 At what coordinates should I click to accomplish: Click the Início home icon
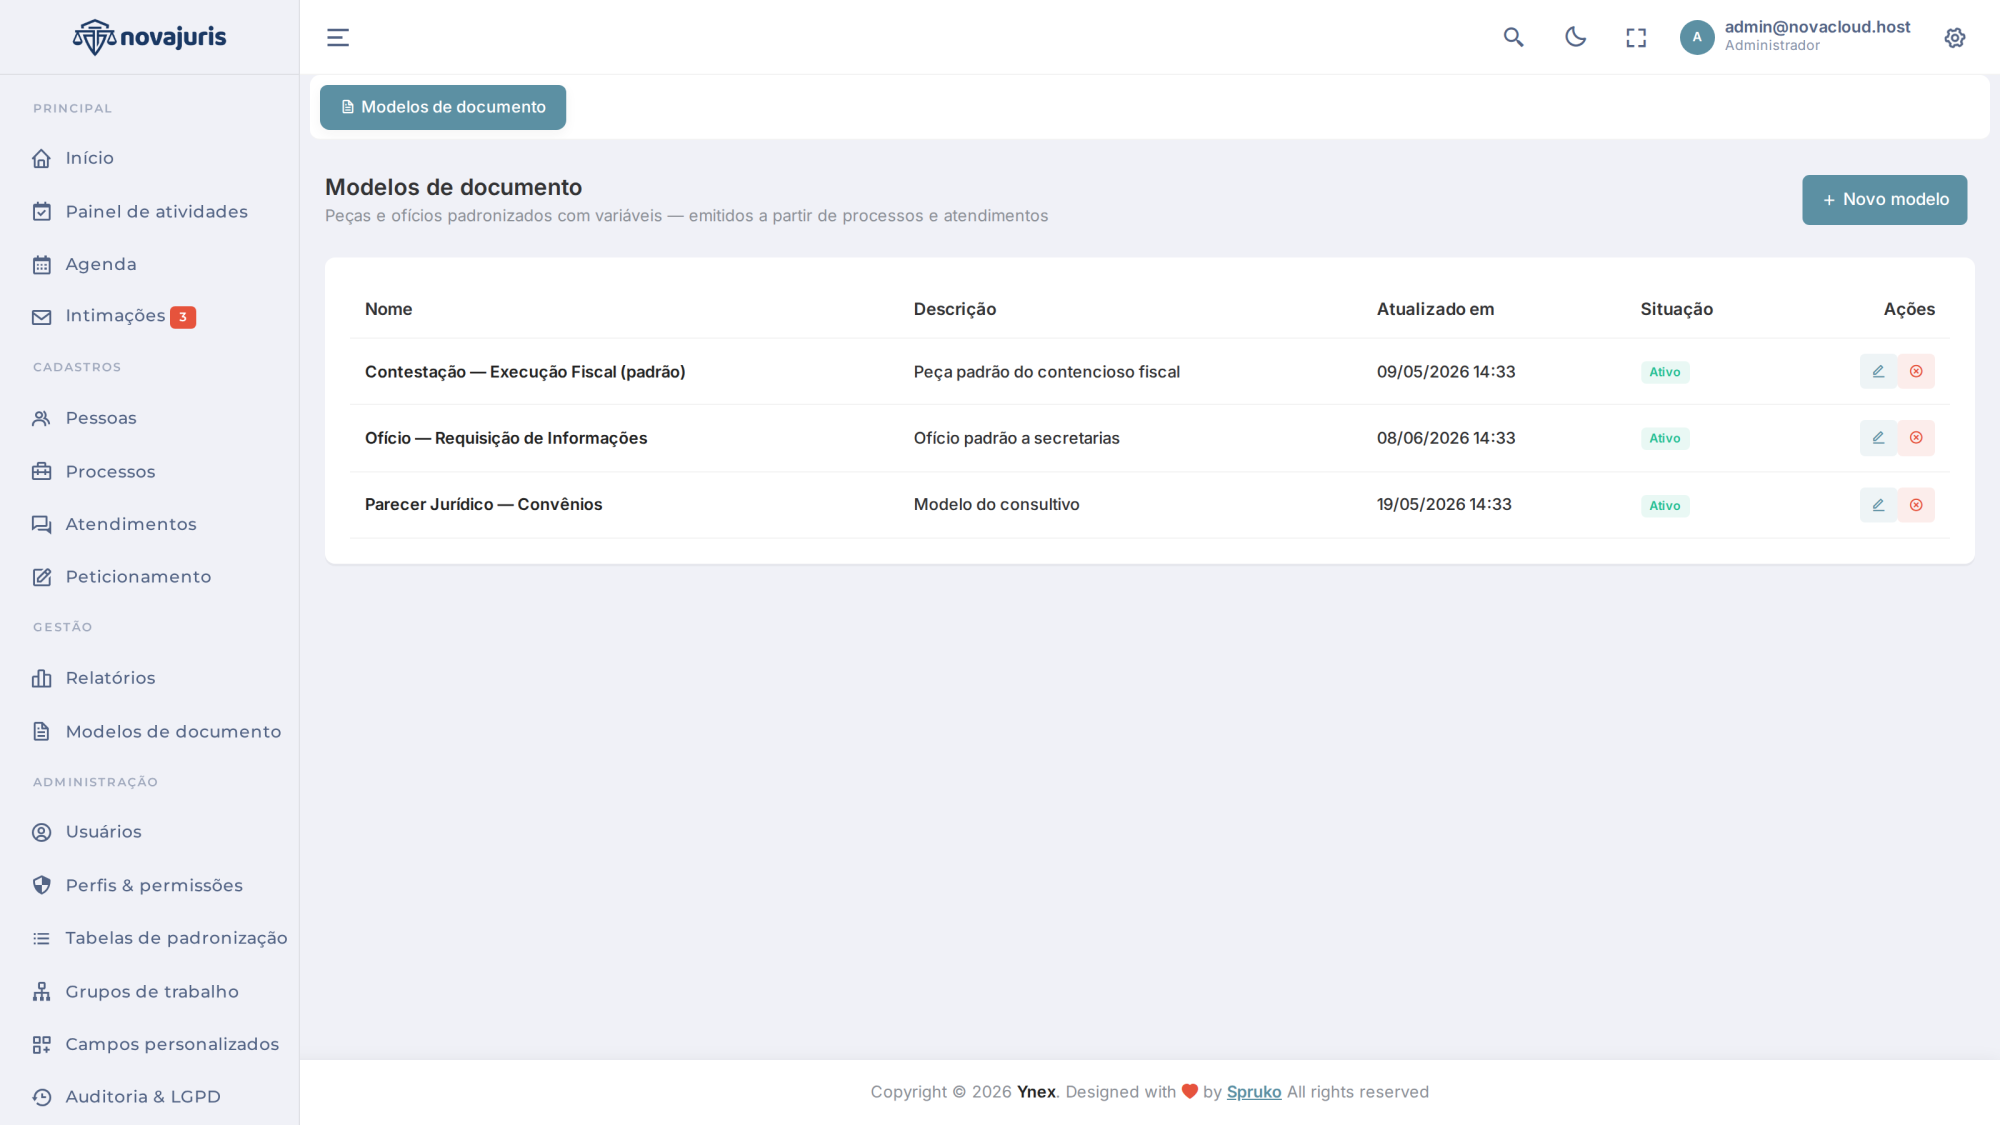41,158
